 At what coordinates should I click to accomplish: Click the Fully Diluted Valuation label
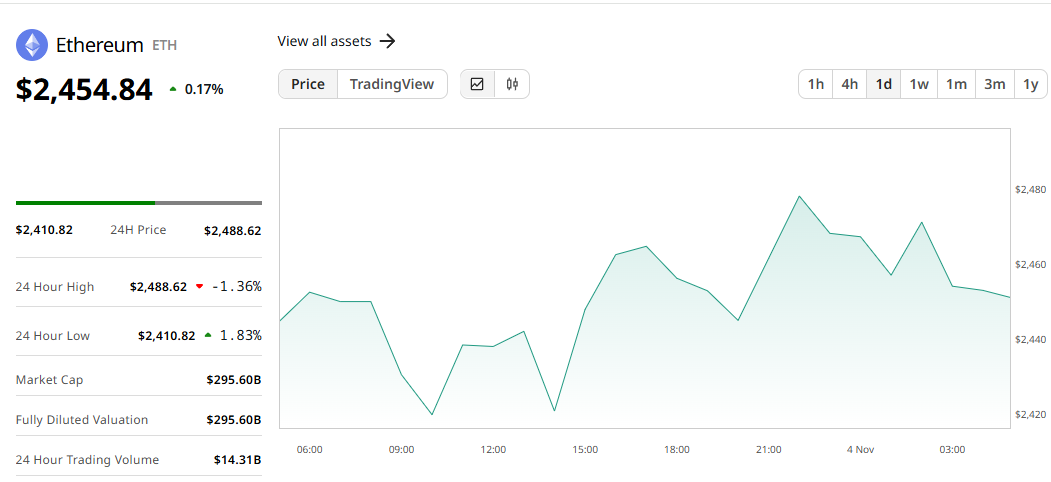[82, 420]
